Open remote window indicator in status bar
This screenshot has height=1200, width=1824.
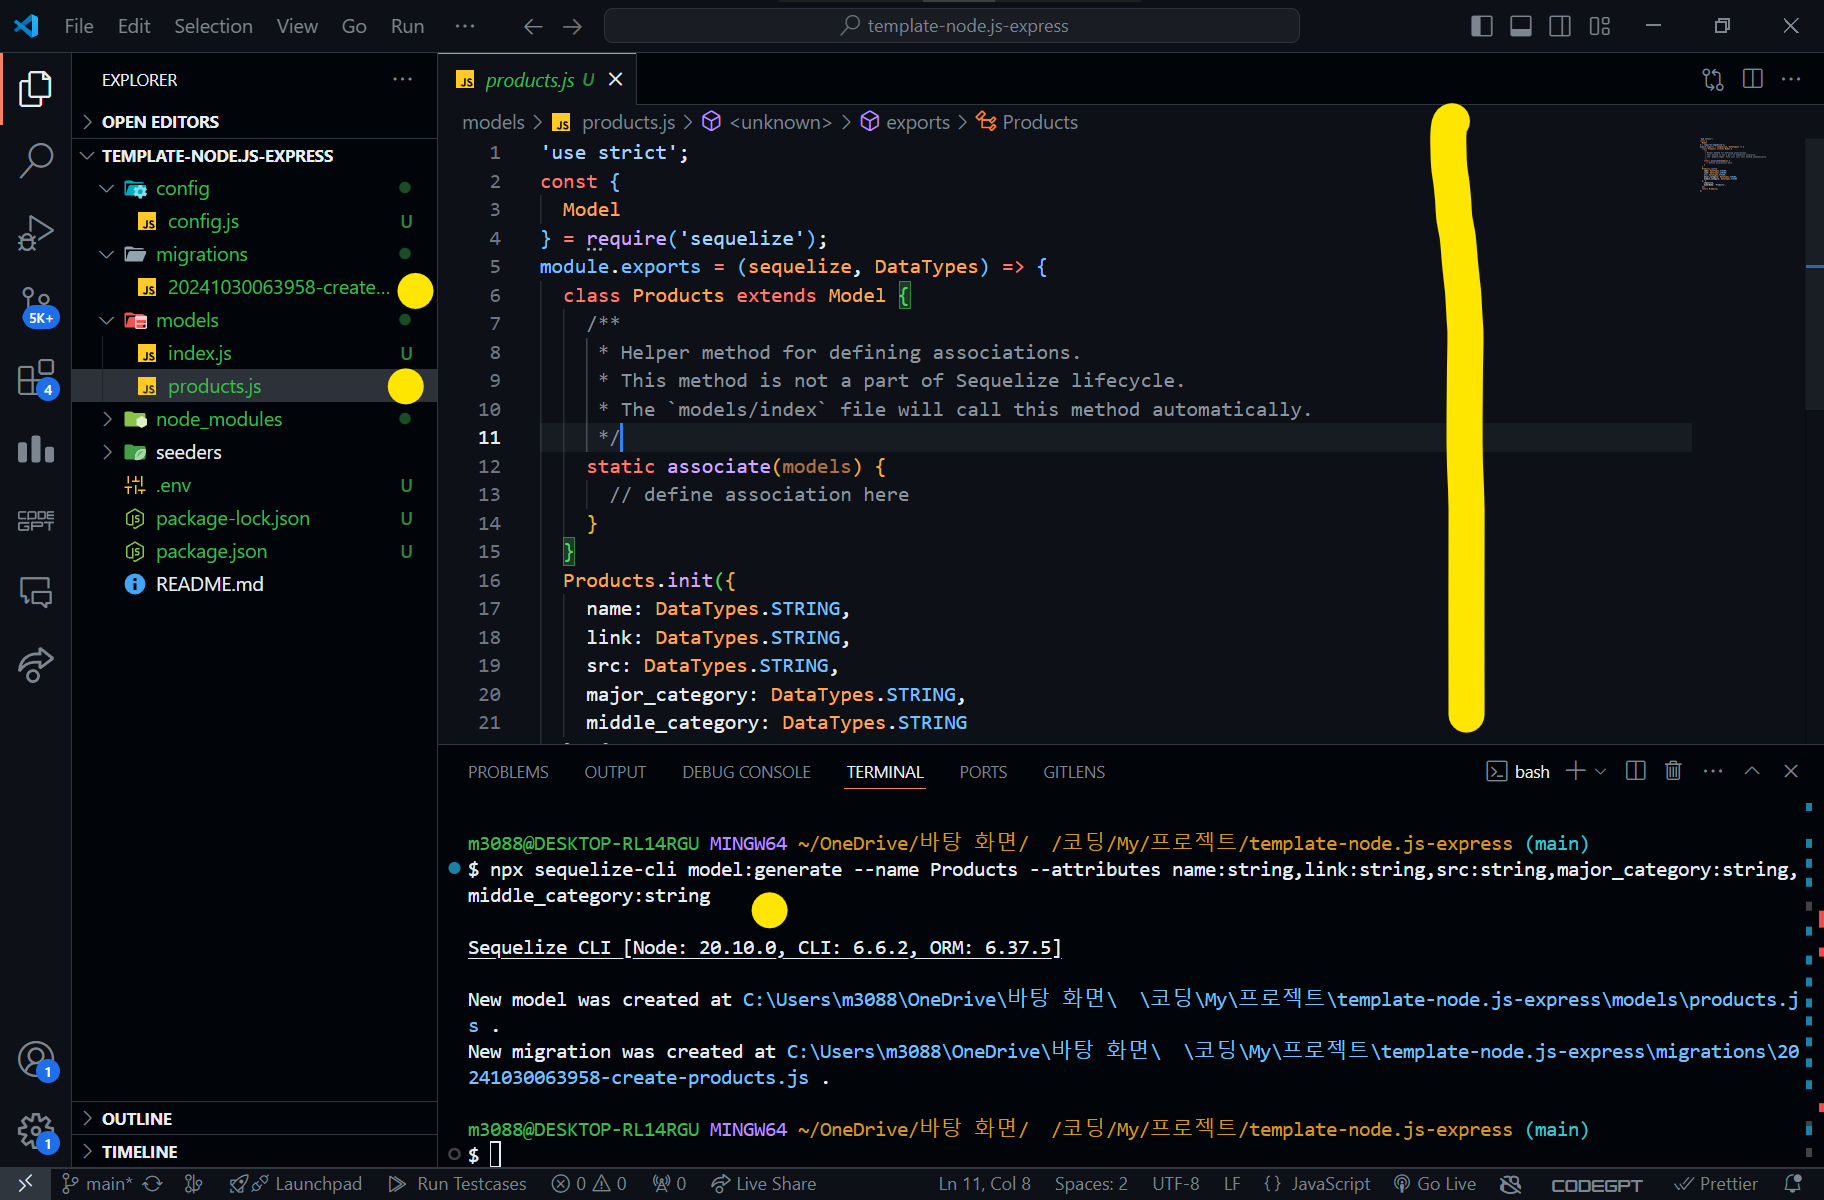25,1184
